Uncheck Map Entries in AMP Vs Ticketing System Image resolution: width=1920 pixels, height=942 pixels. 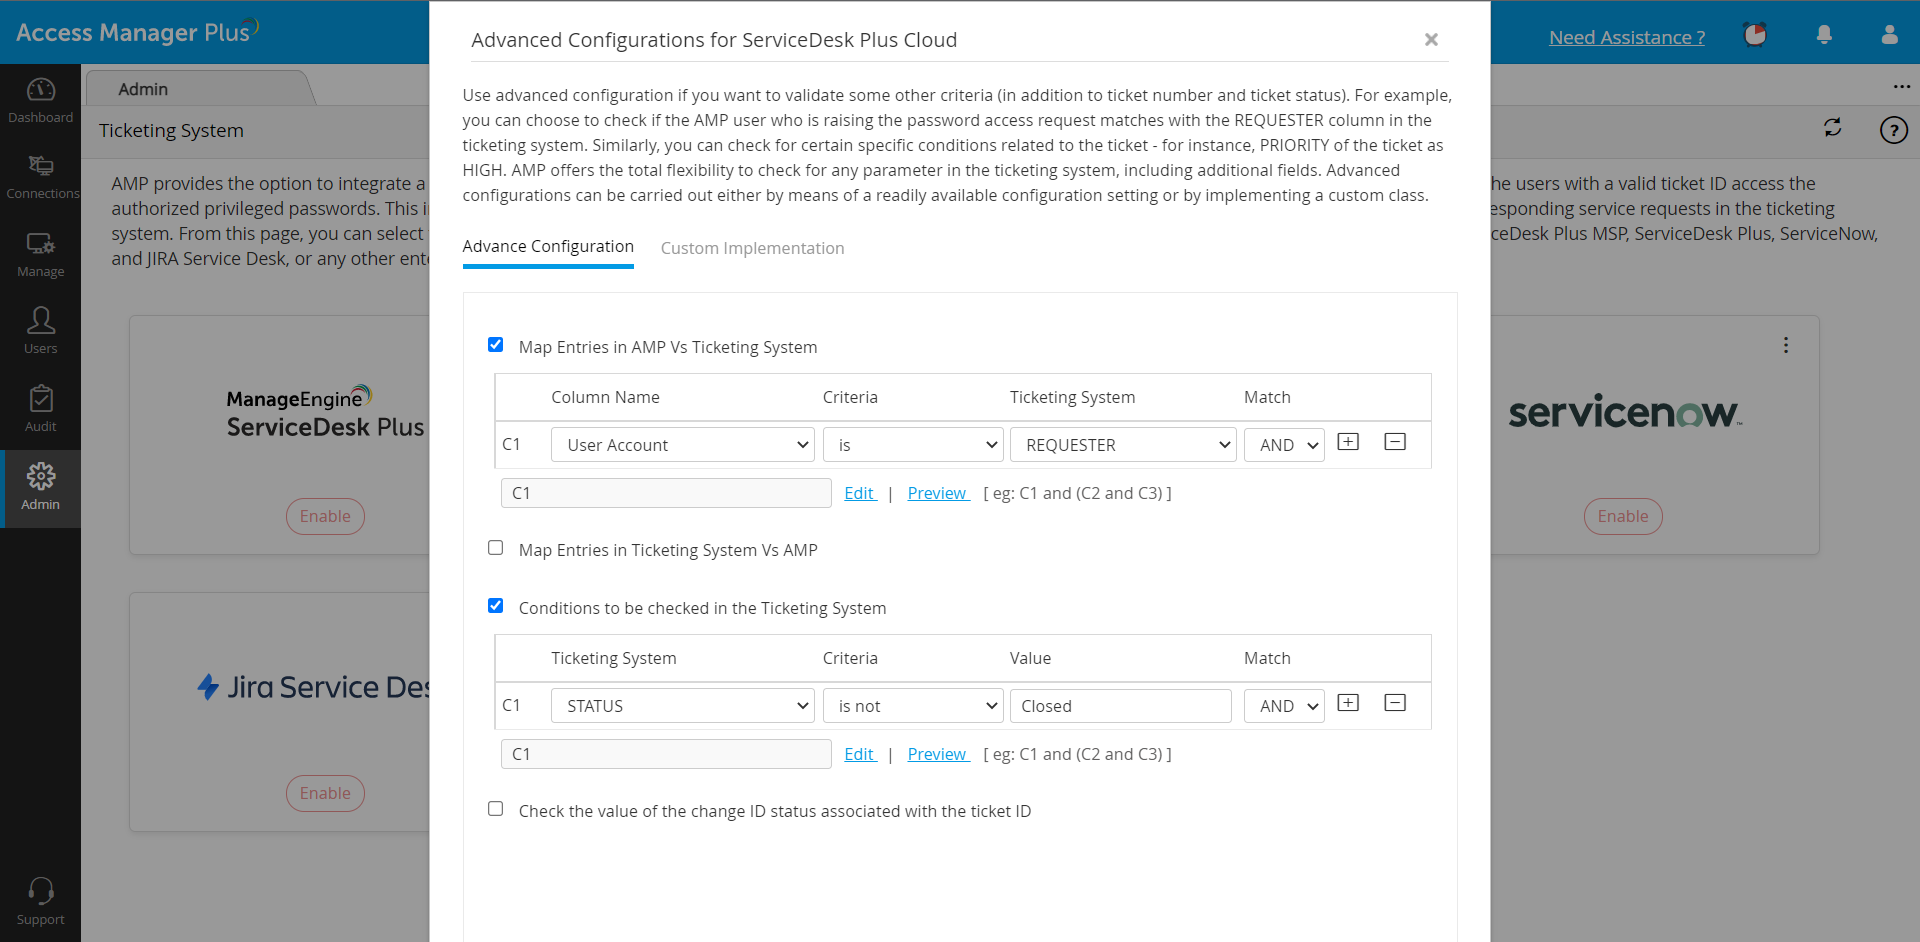(x=496, y=345)
